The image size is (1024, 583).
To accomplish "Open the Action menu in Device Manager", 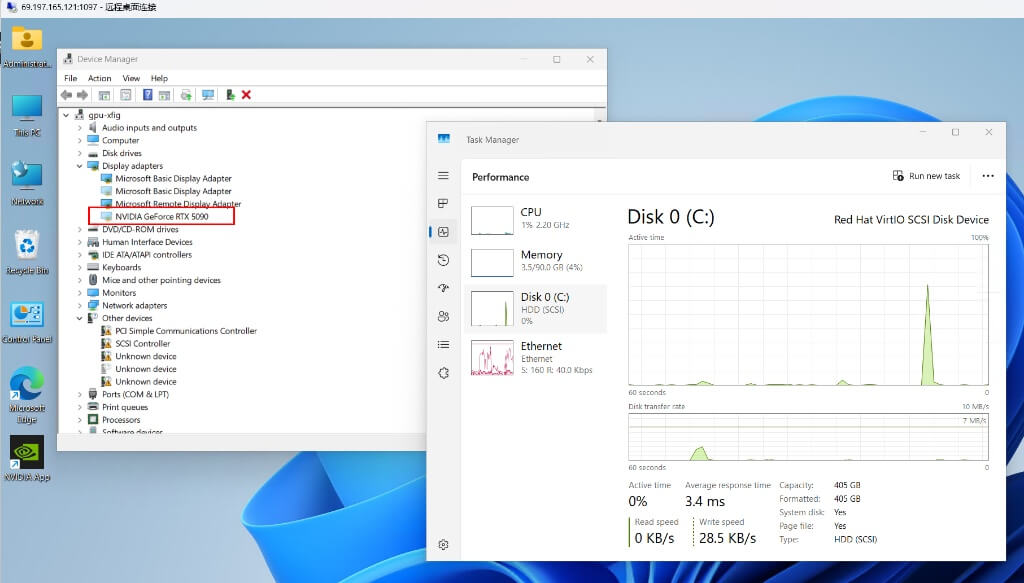I will tap(99, 78).
